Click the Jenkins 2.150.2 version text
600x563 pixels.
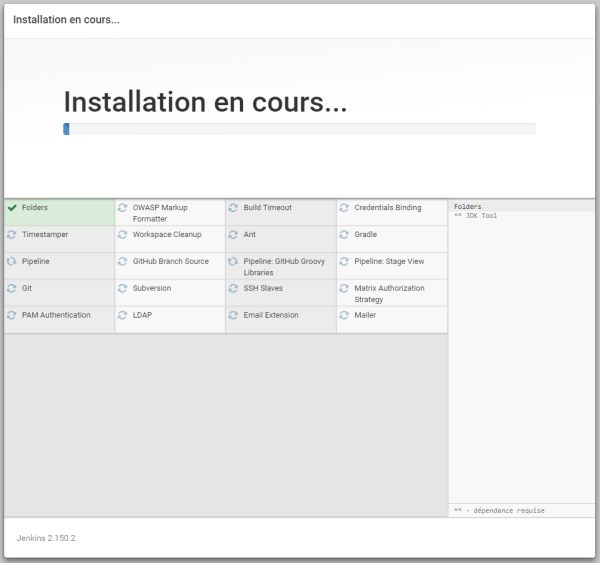pos(46,538)
